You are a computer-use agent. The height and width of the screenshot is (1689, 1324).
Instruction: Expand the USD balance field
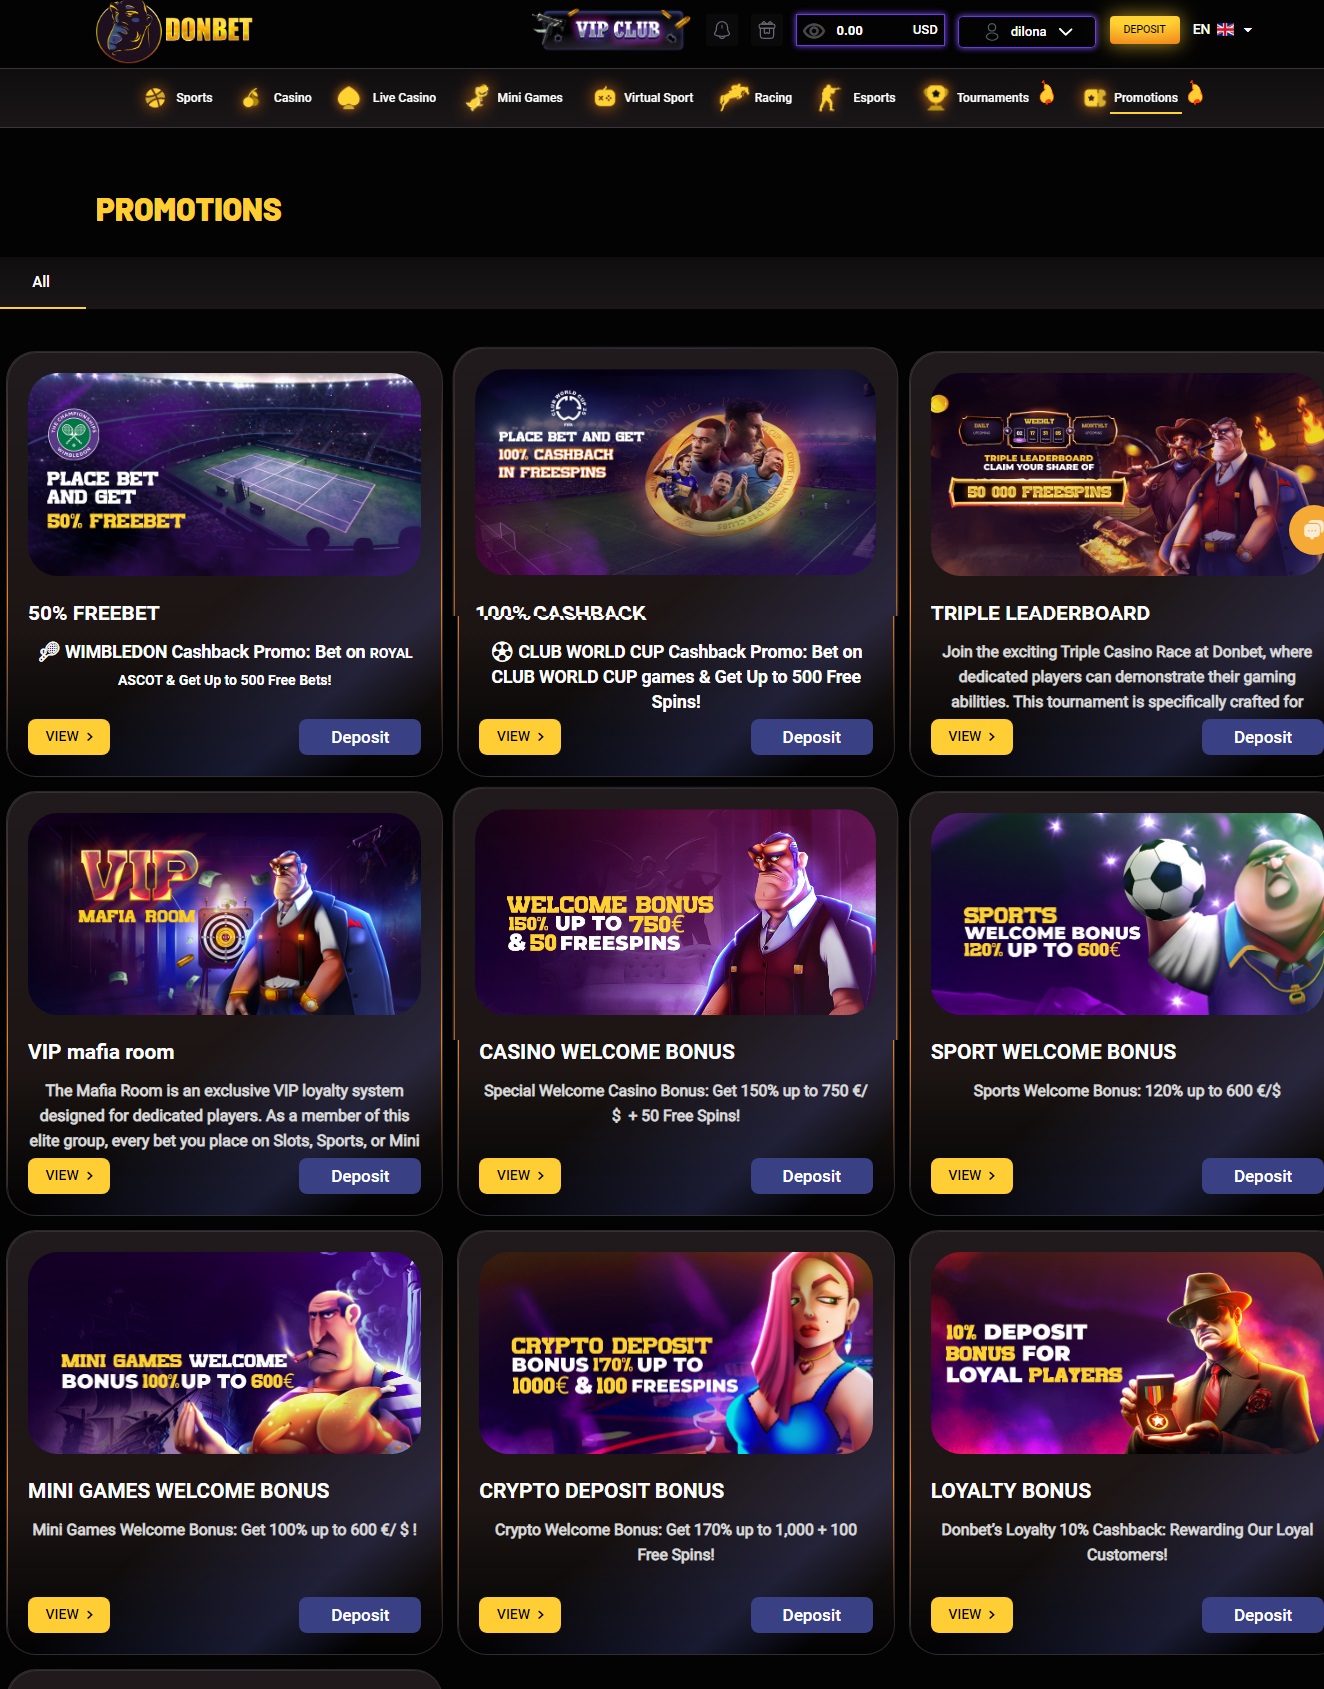pyautogui.click(x=870, y=30)
